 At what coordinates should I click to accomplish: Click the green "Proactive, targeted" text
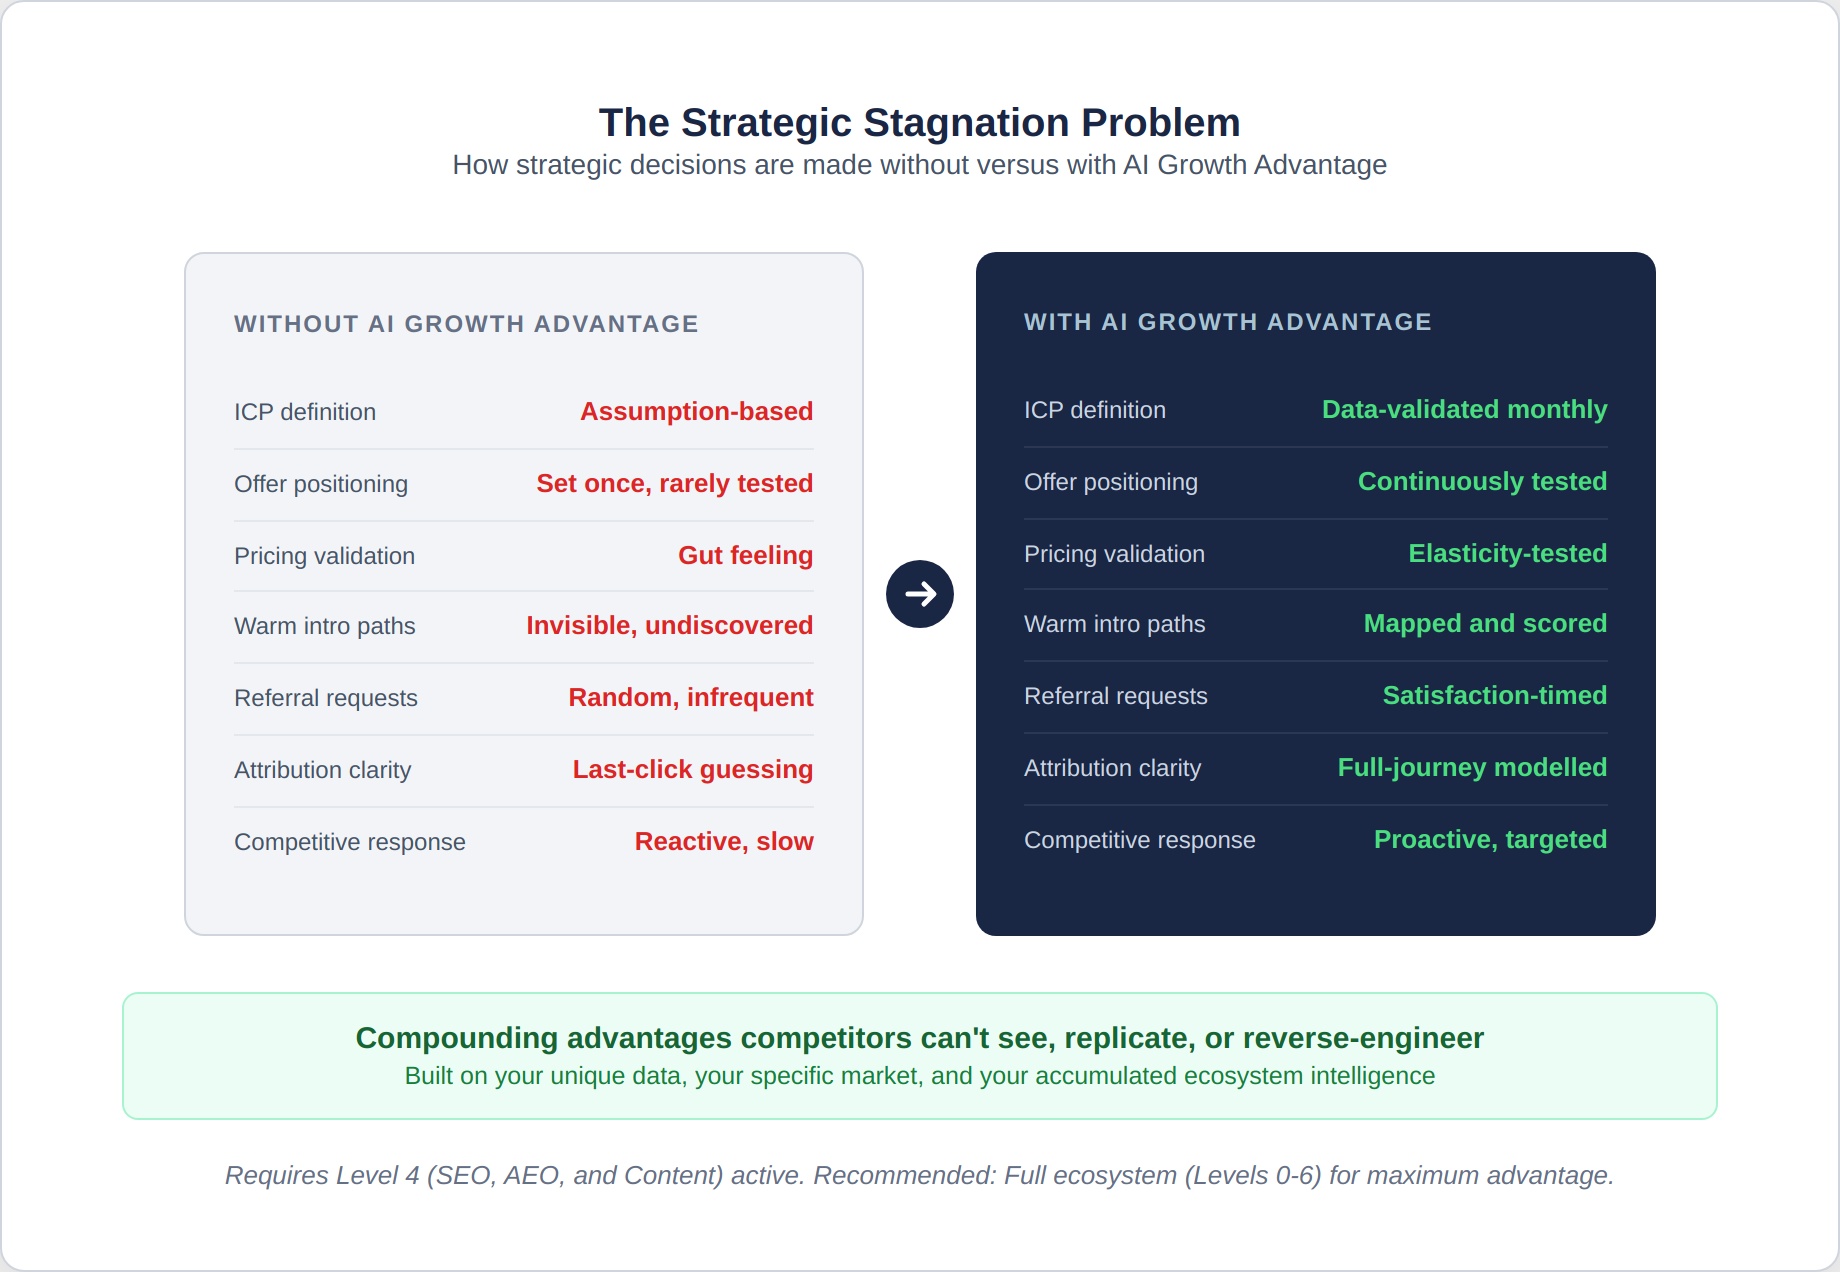(1490, 840)
